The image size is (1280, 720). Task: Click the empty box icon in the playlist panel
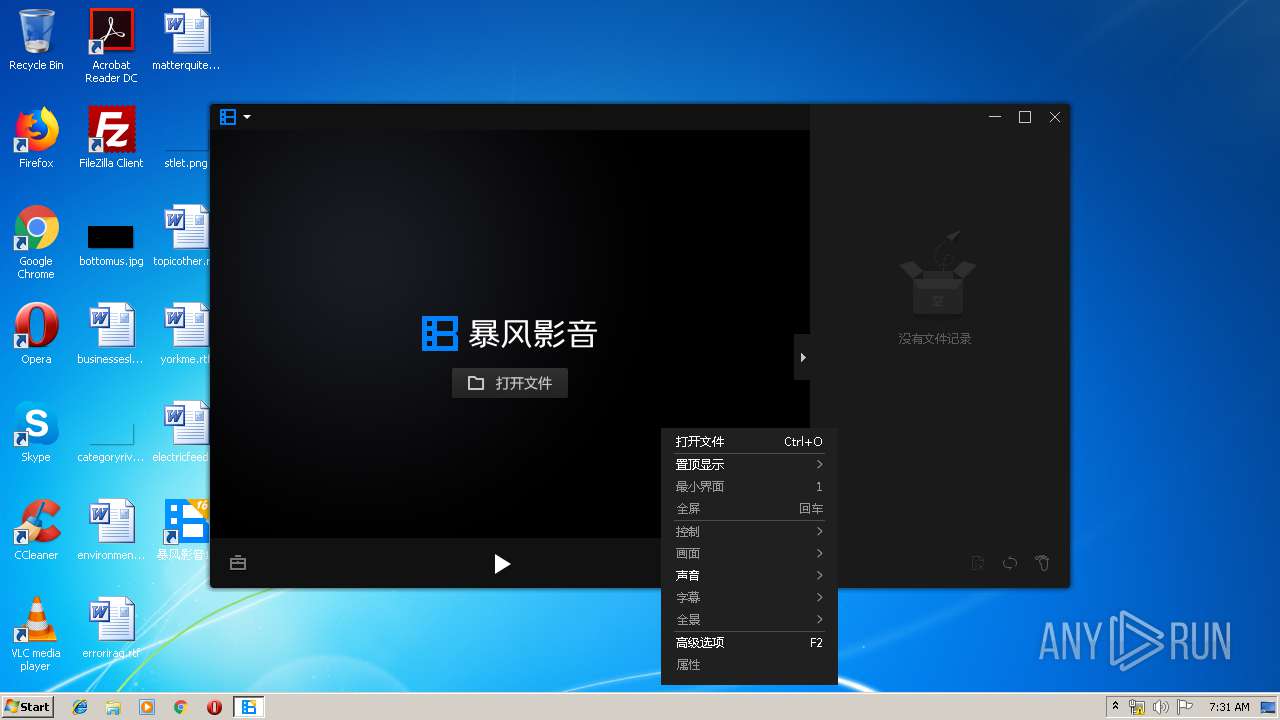pos(936,275)
